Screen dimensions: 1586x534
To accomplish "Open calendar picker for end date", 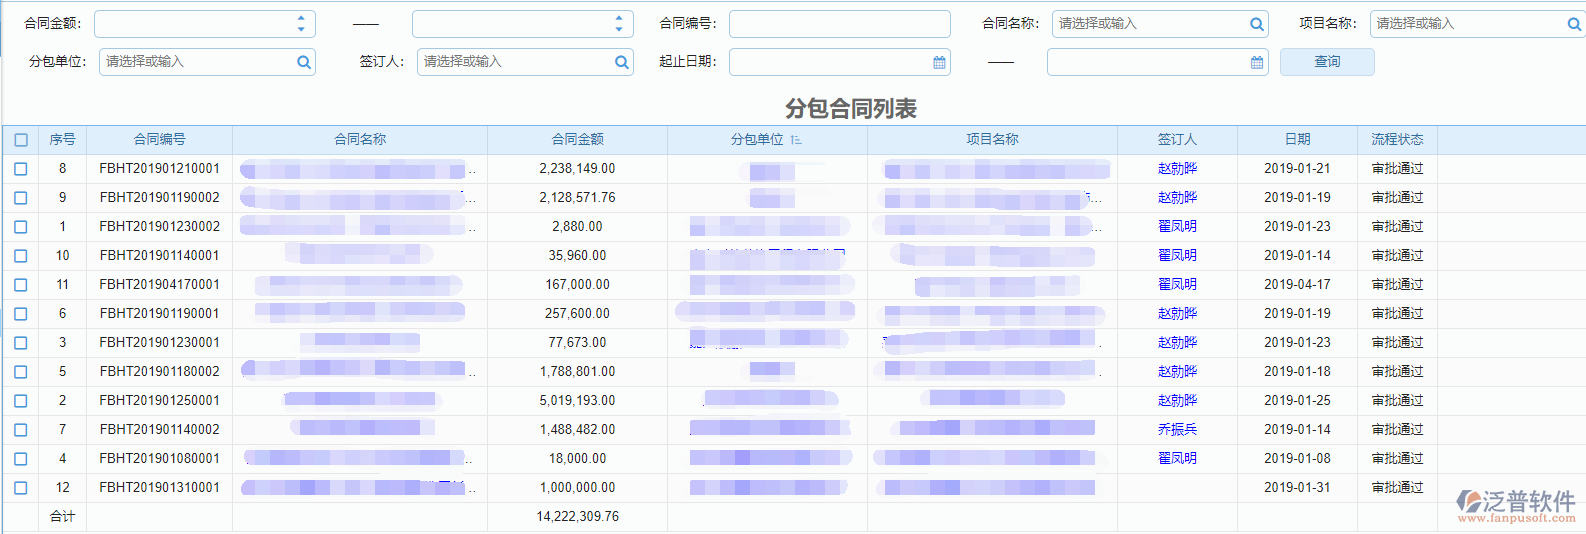I will (x=1257, y=62).
